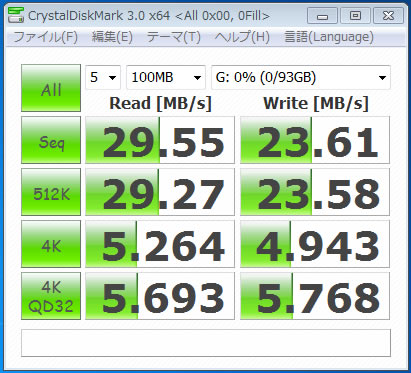Image resolution: width=411 pixels, height=373 pixels.
Task: Open the 100MB test size dropdown
Action: click(166, 78)
